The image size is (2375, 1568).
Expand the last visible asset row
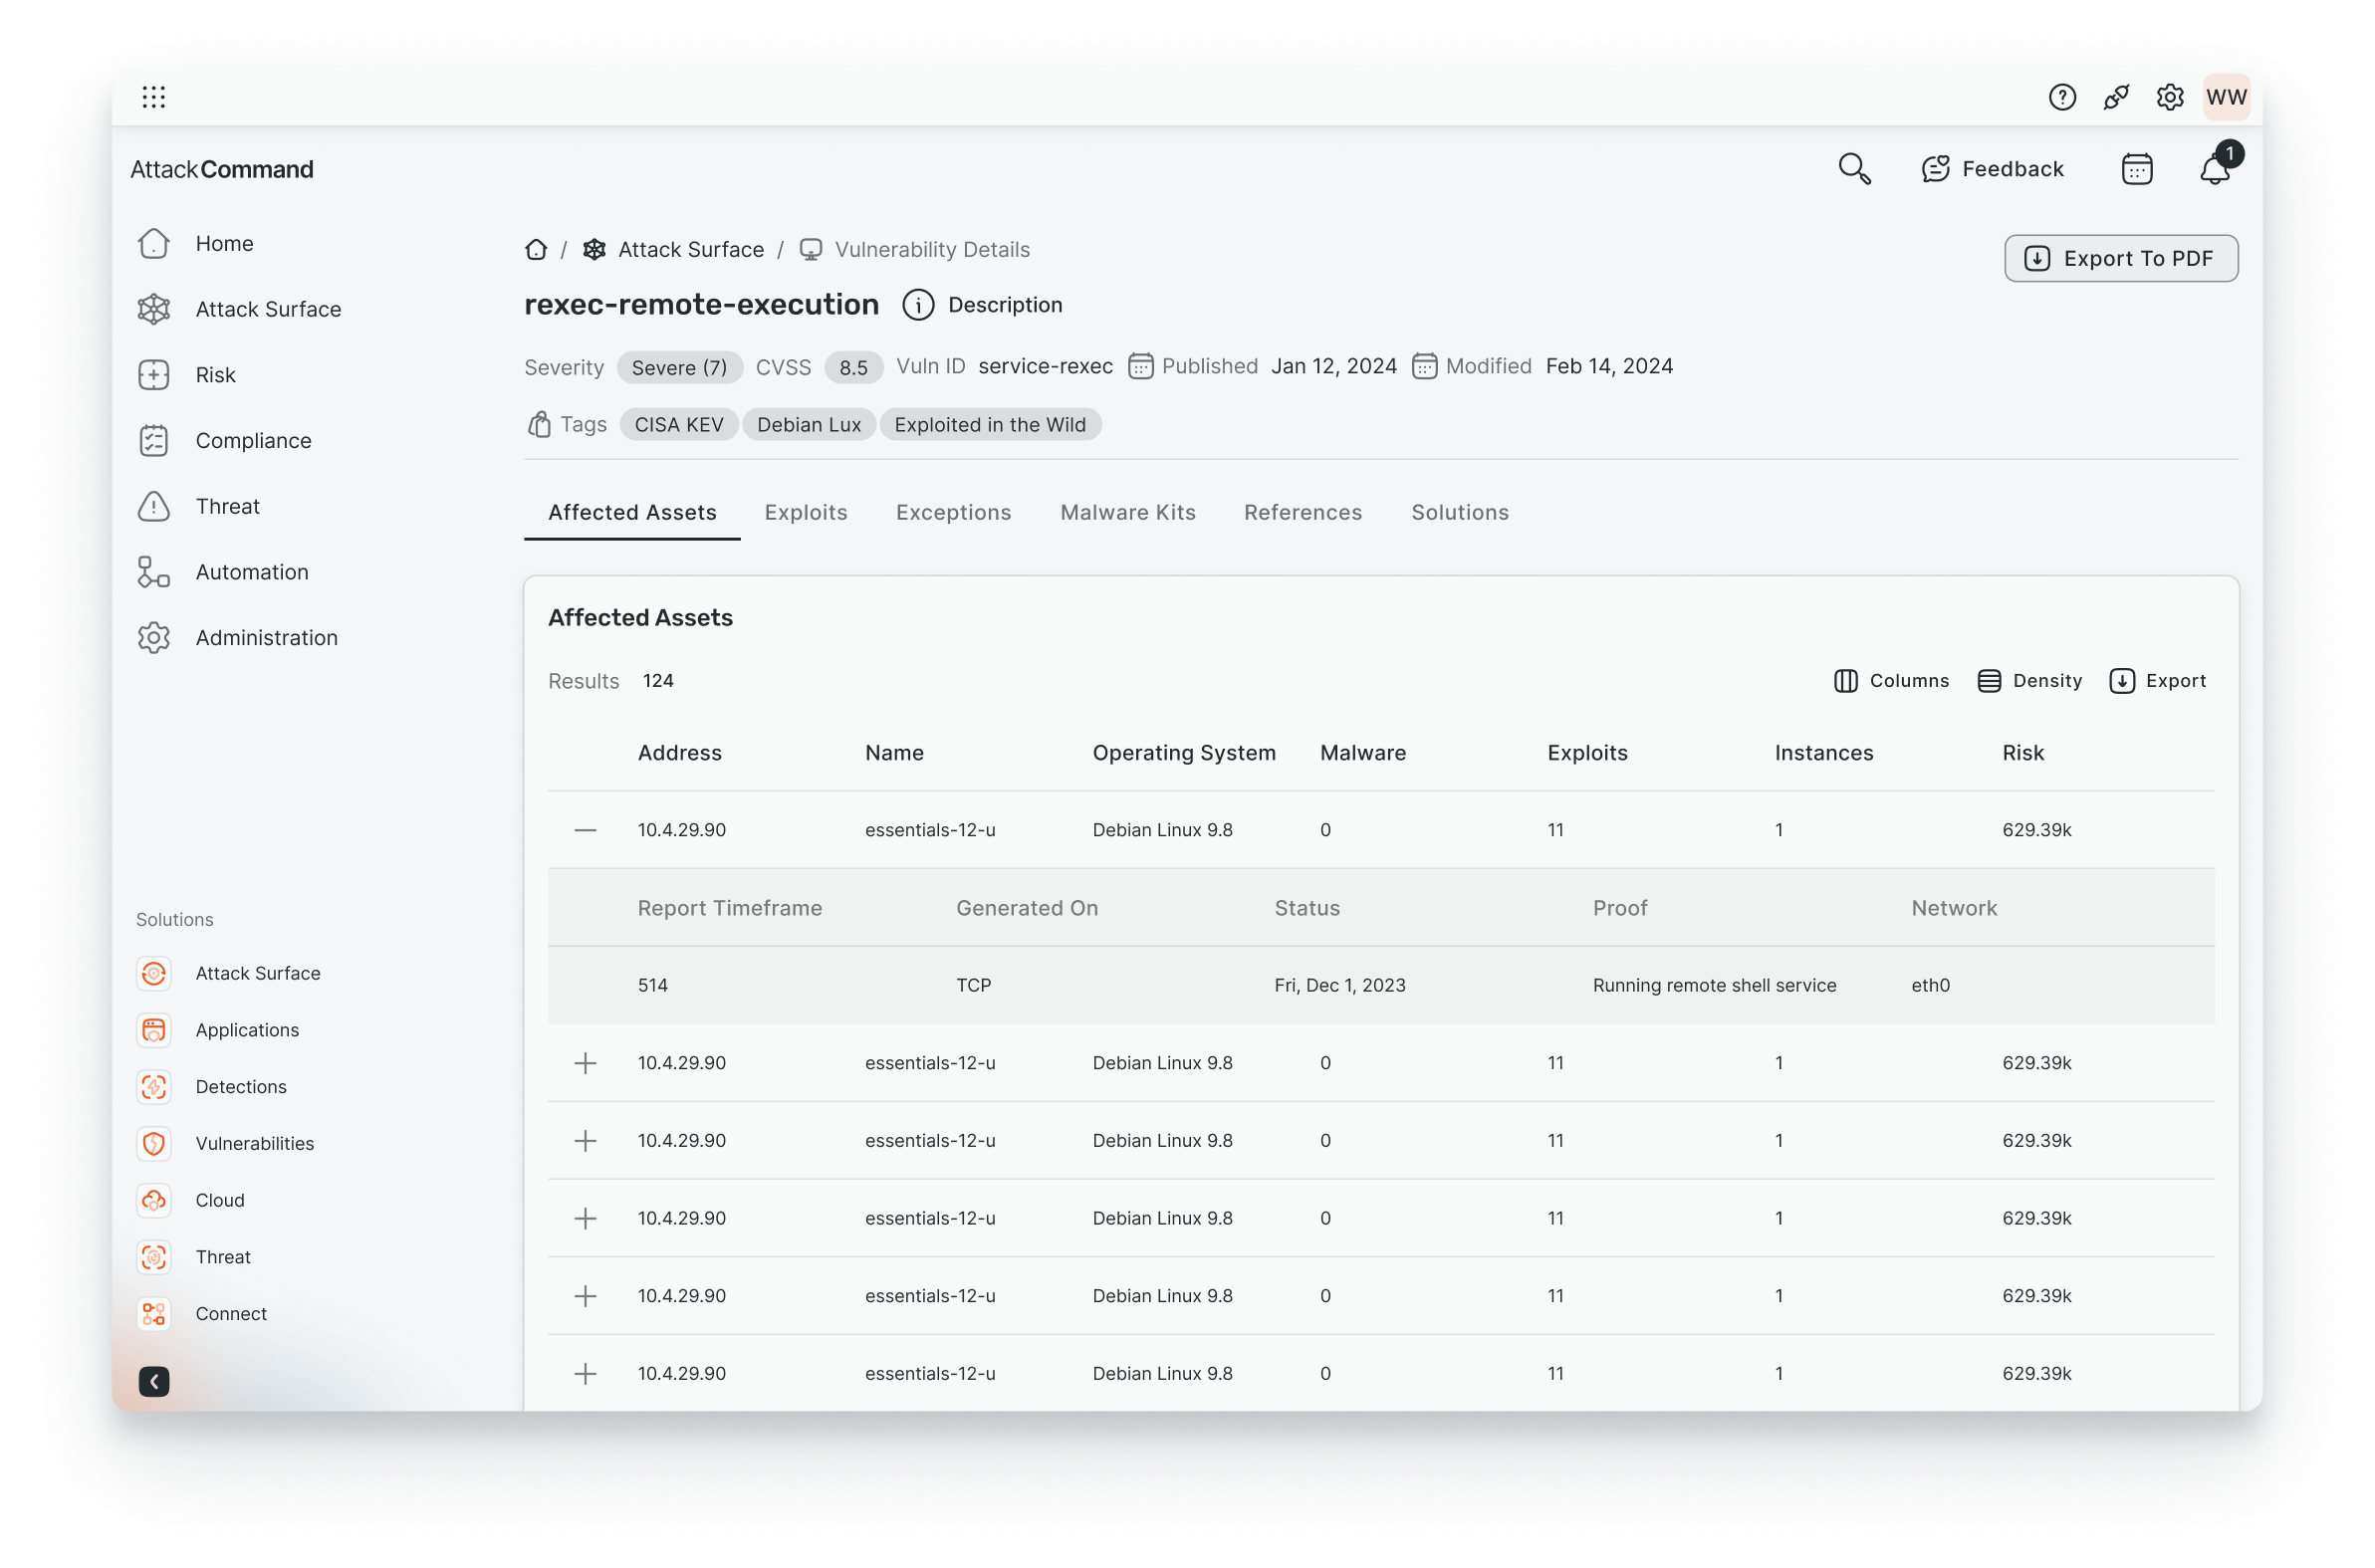(585, 1374)
